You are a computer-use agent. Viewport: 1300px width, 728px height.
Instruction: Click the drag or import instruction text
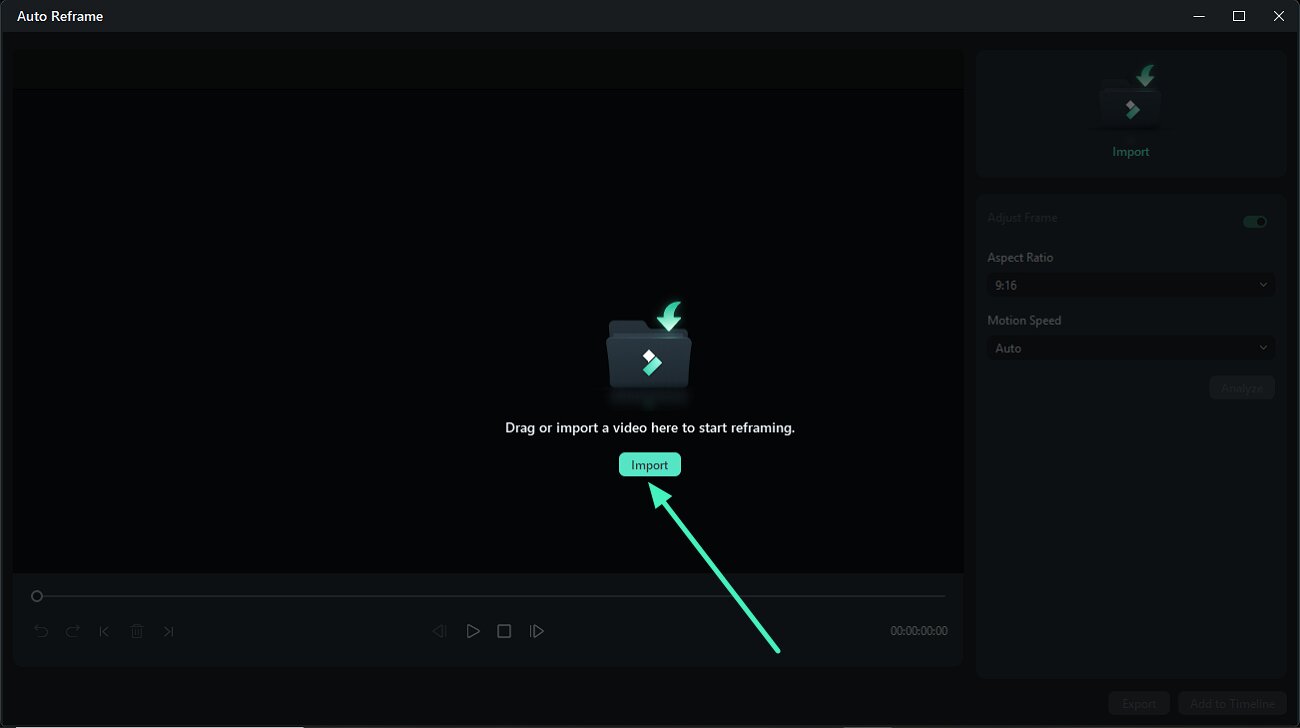[x=650, y=427]
